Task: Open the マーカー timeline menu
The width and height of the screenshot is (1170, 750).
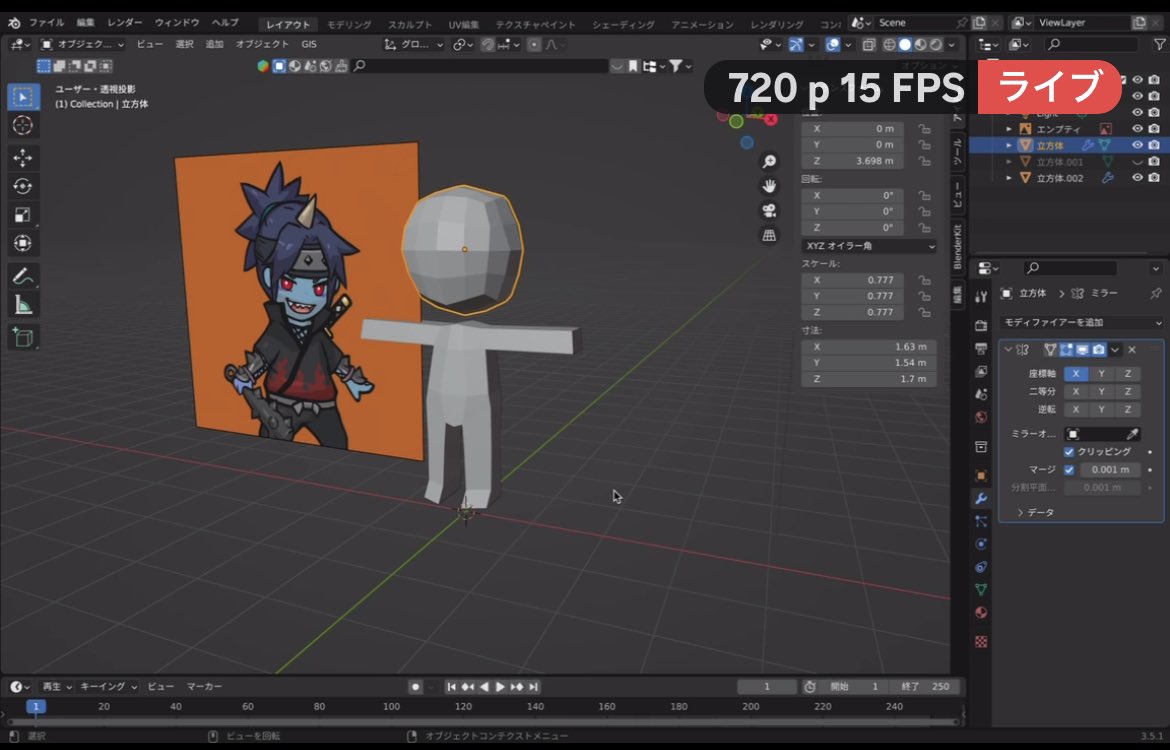Action: (204, 687)
